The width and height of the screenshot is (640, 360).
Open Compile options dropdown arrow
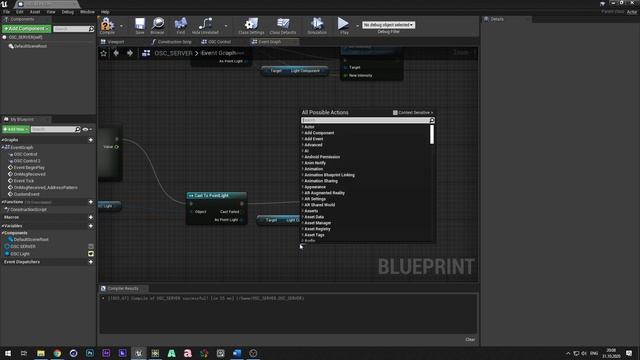pos(121,26)
